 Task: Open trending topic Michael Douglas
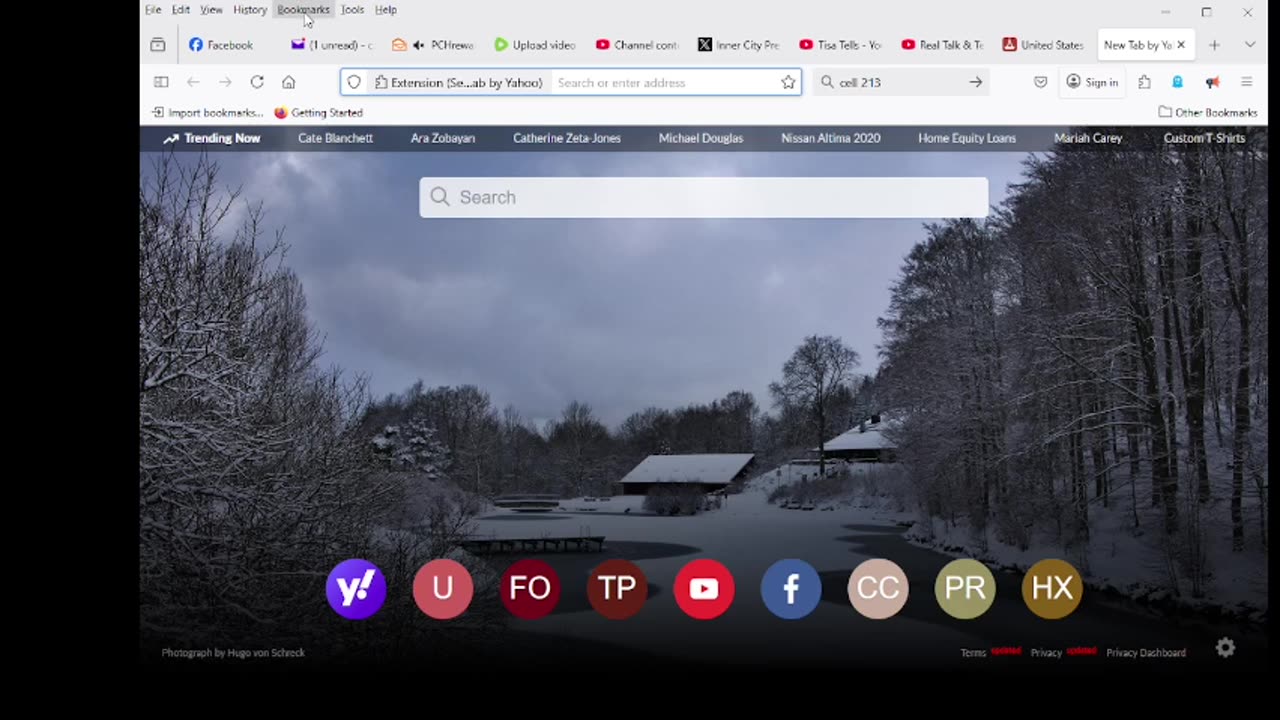pos(701,138)
